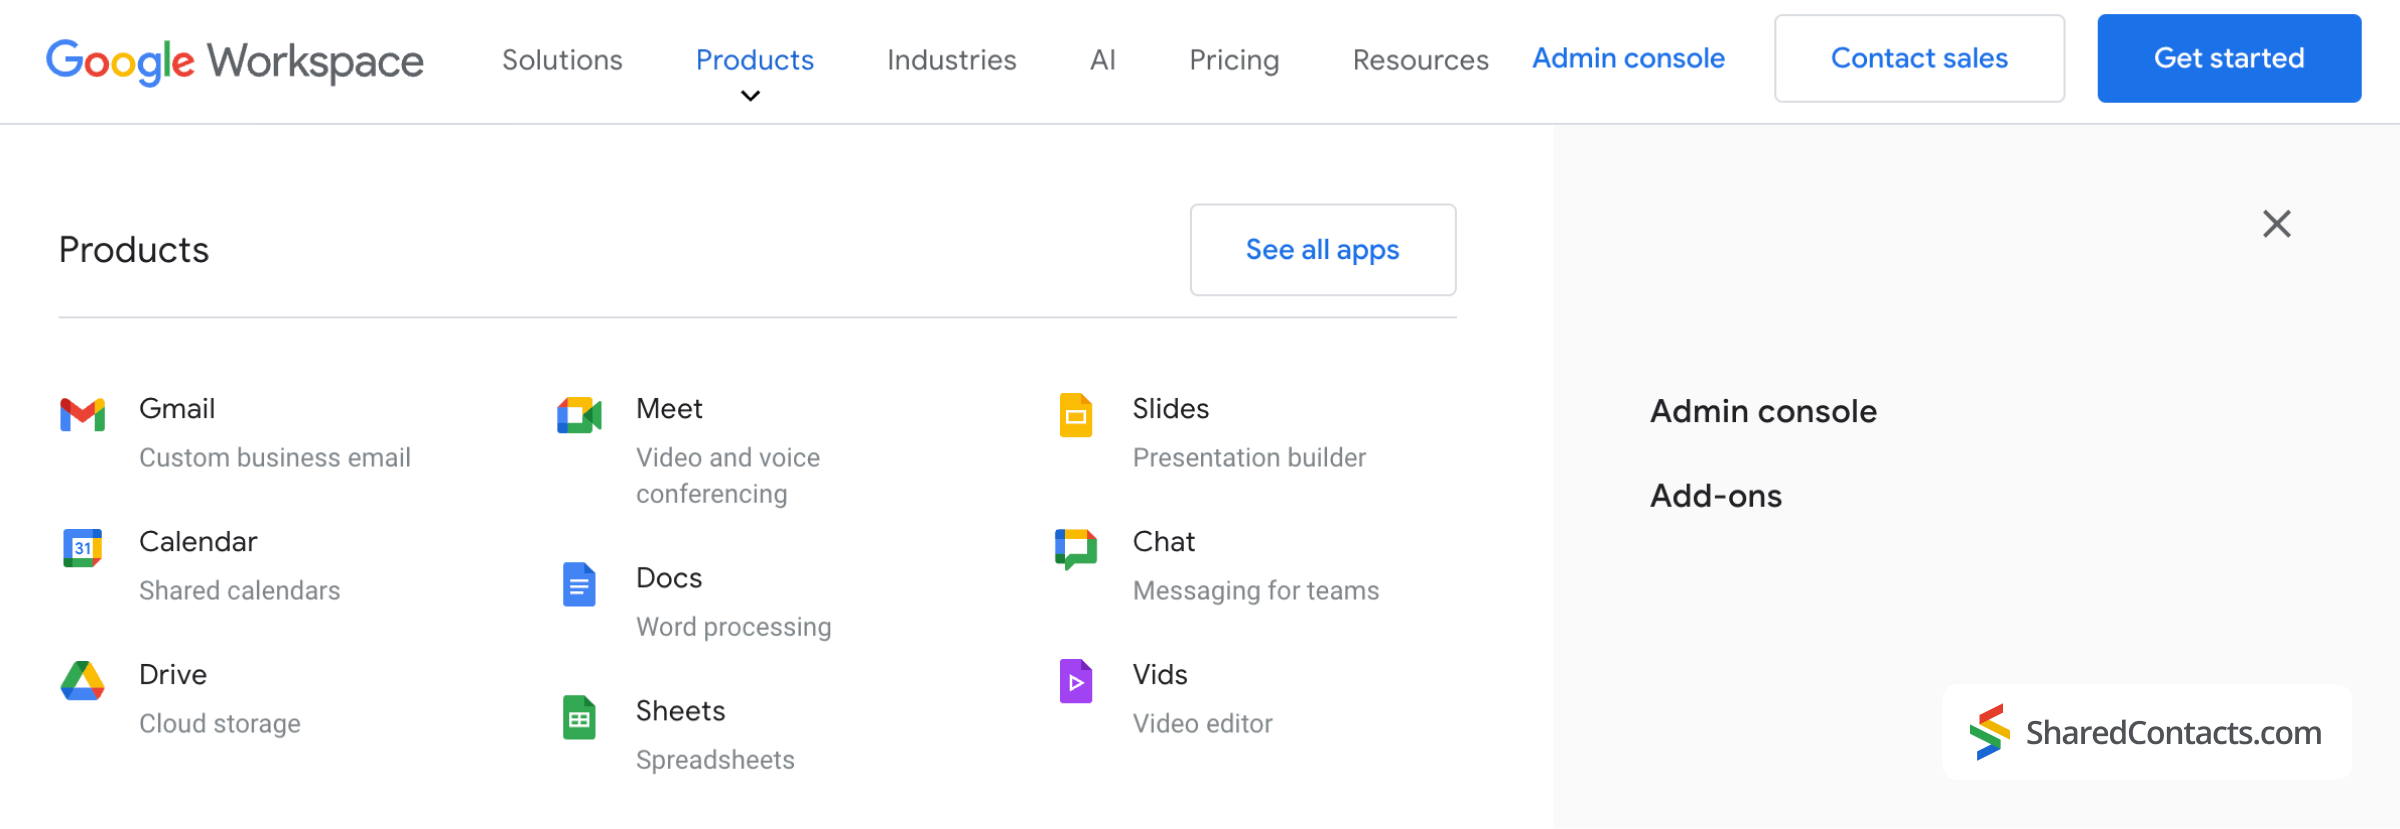Image resolution: width=2400 pixels, height=829 pixels.
Task: Open the Chat product link
Action: click(x=1163, y=541)
